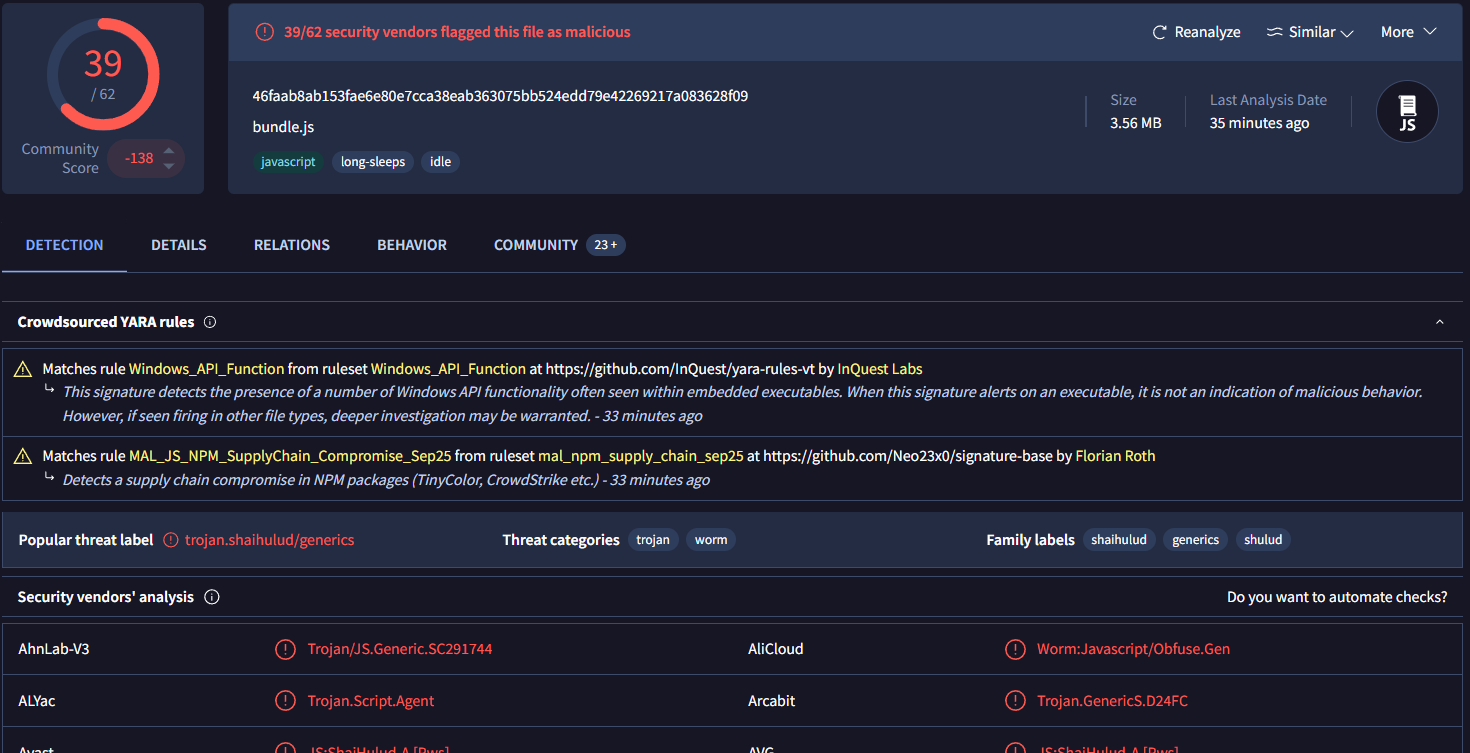The width and height of the screenshot is (1470, 753).
Task: Click the Reanalyze refresh icon
Action: [x=1159, y=32]
